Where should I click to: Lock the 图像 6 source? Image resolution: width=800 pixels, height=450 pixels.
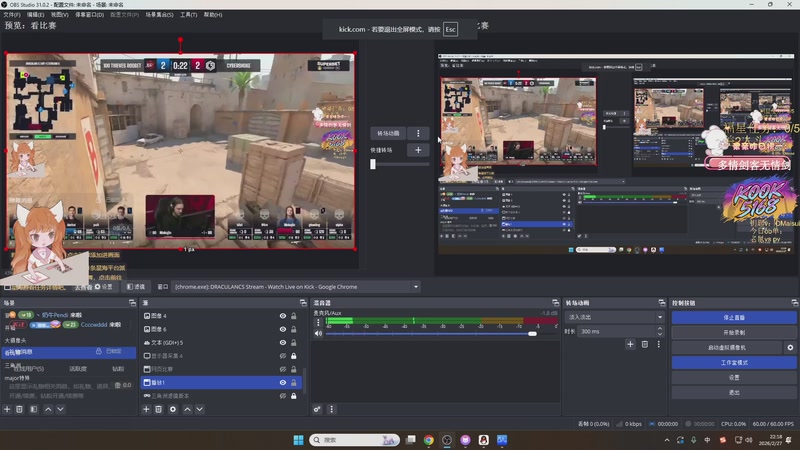(294, 329)
